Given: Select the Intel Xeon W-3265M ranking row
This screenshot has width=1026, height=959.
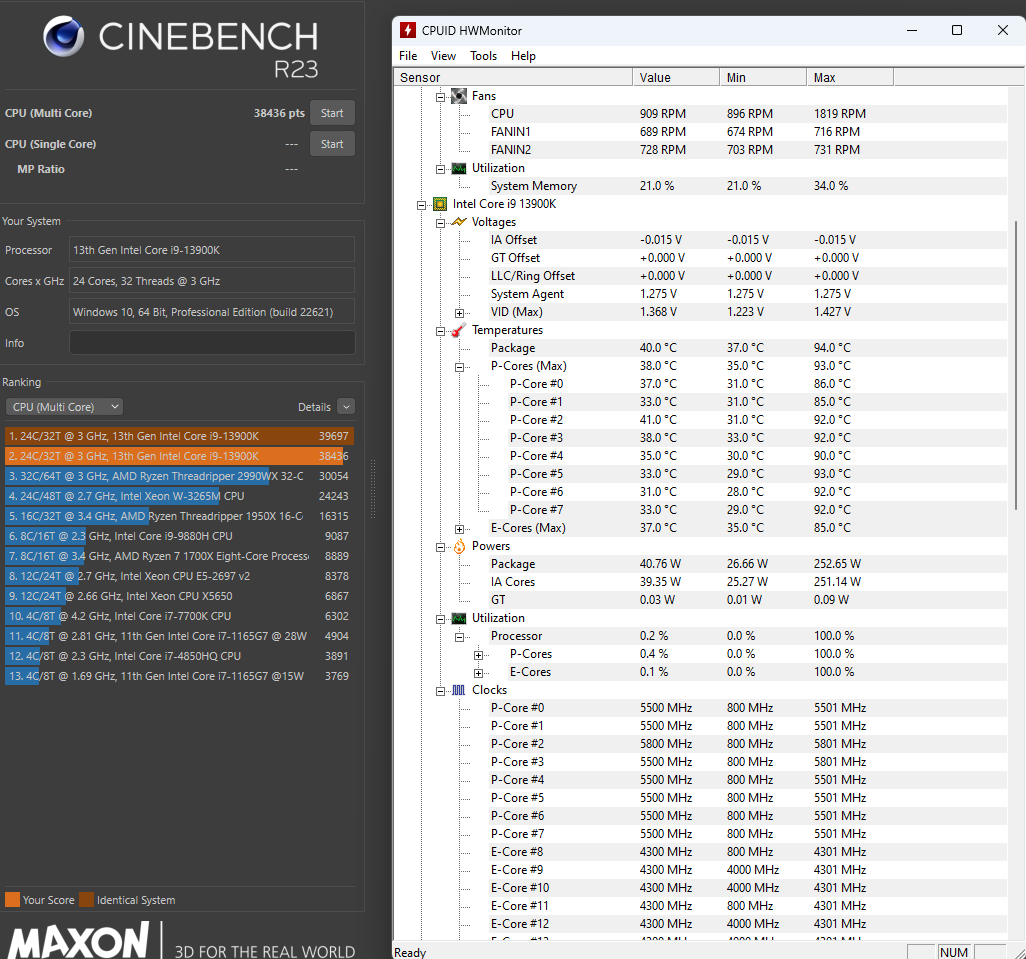Looking at the screenshot, I should click(179, 496).
